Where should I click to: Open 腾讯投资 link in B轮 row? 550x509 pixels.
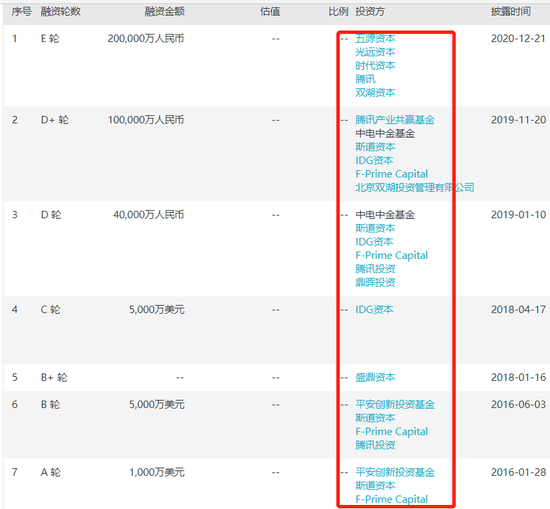coord(375,445)
